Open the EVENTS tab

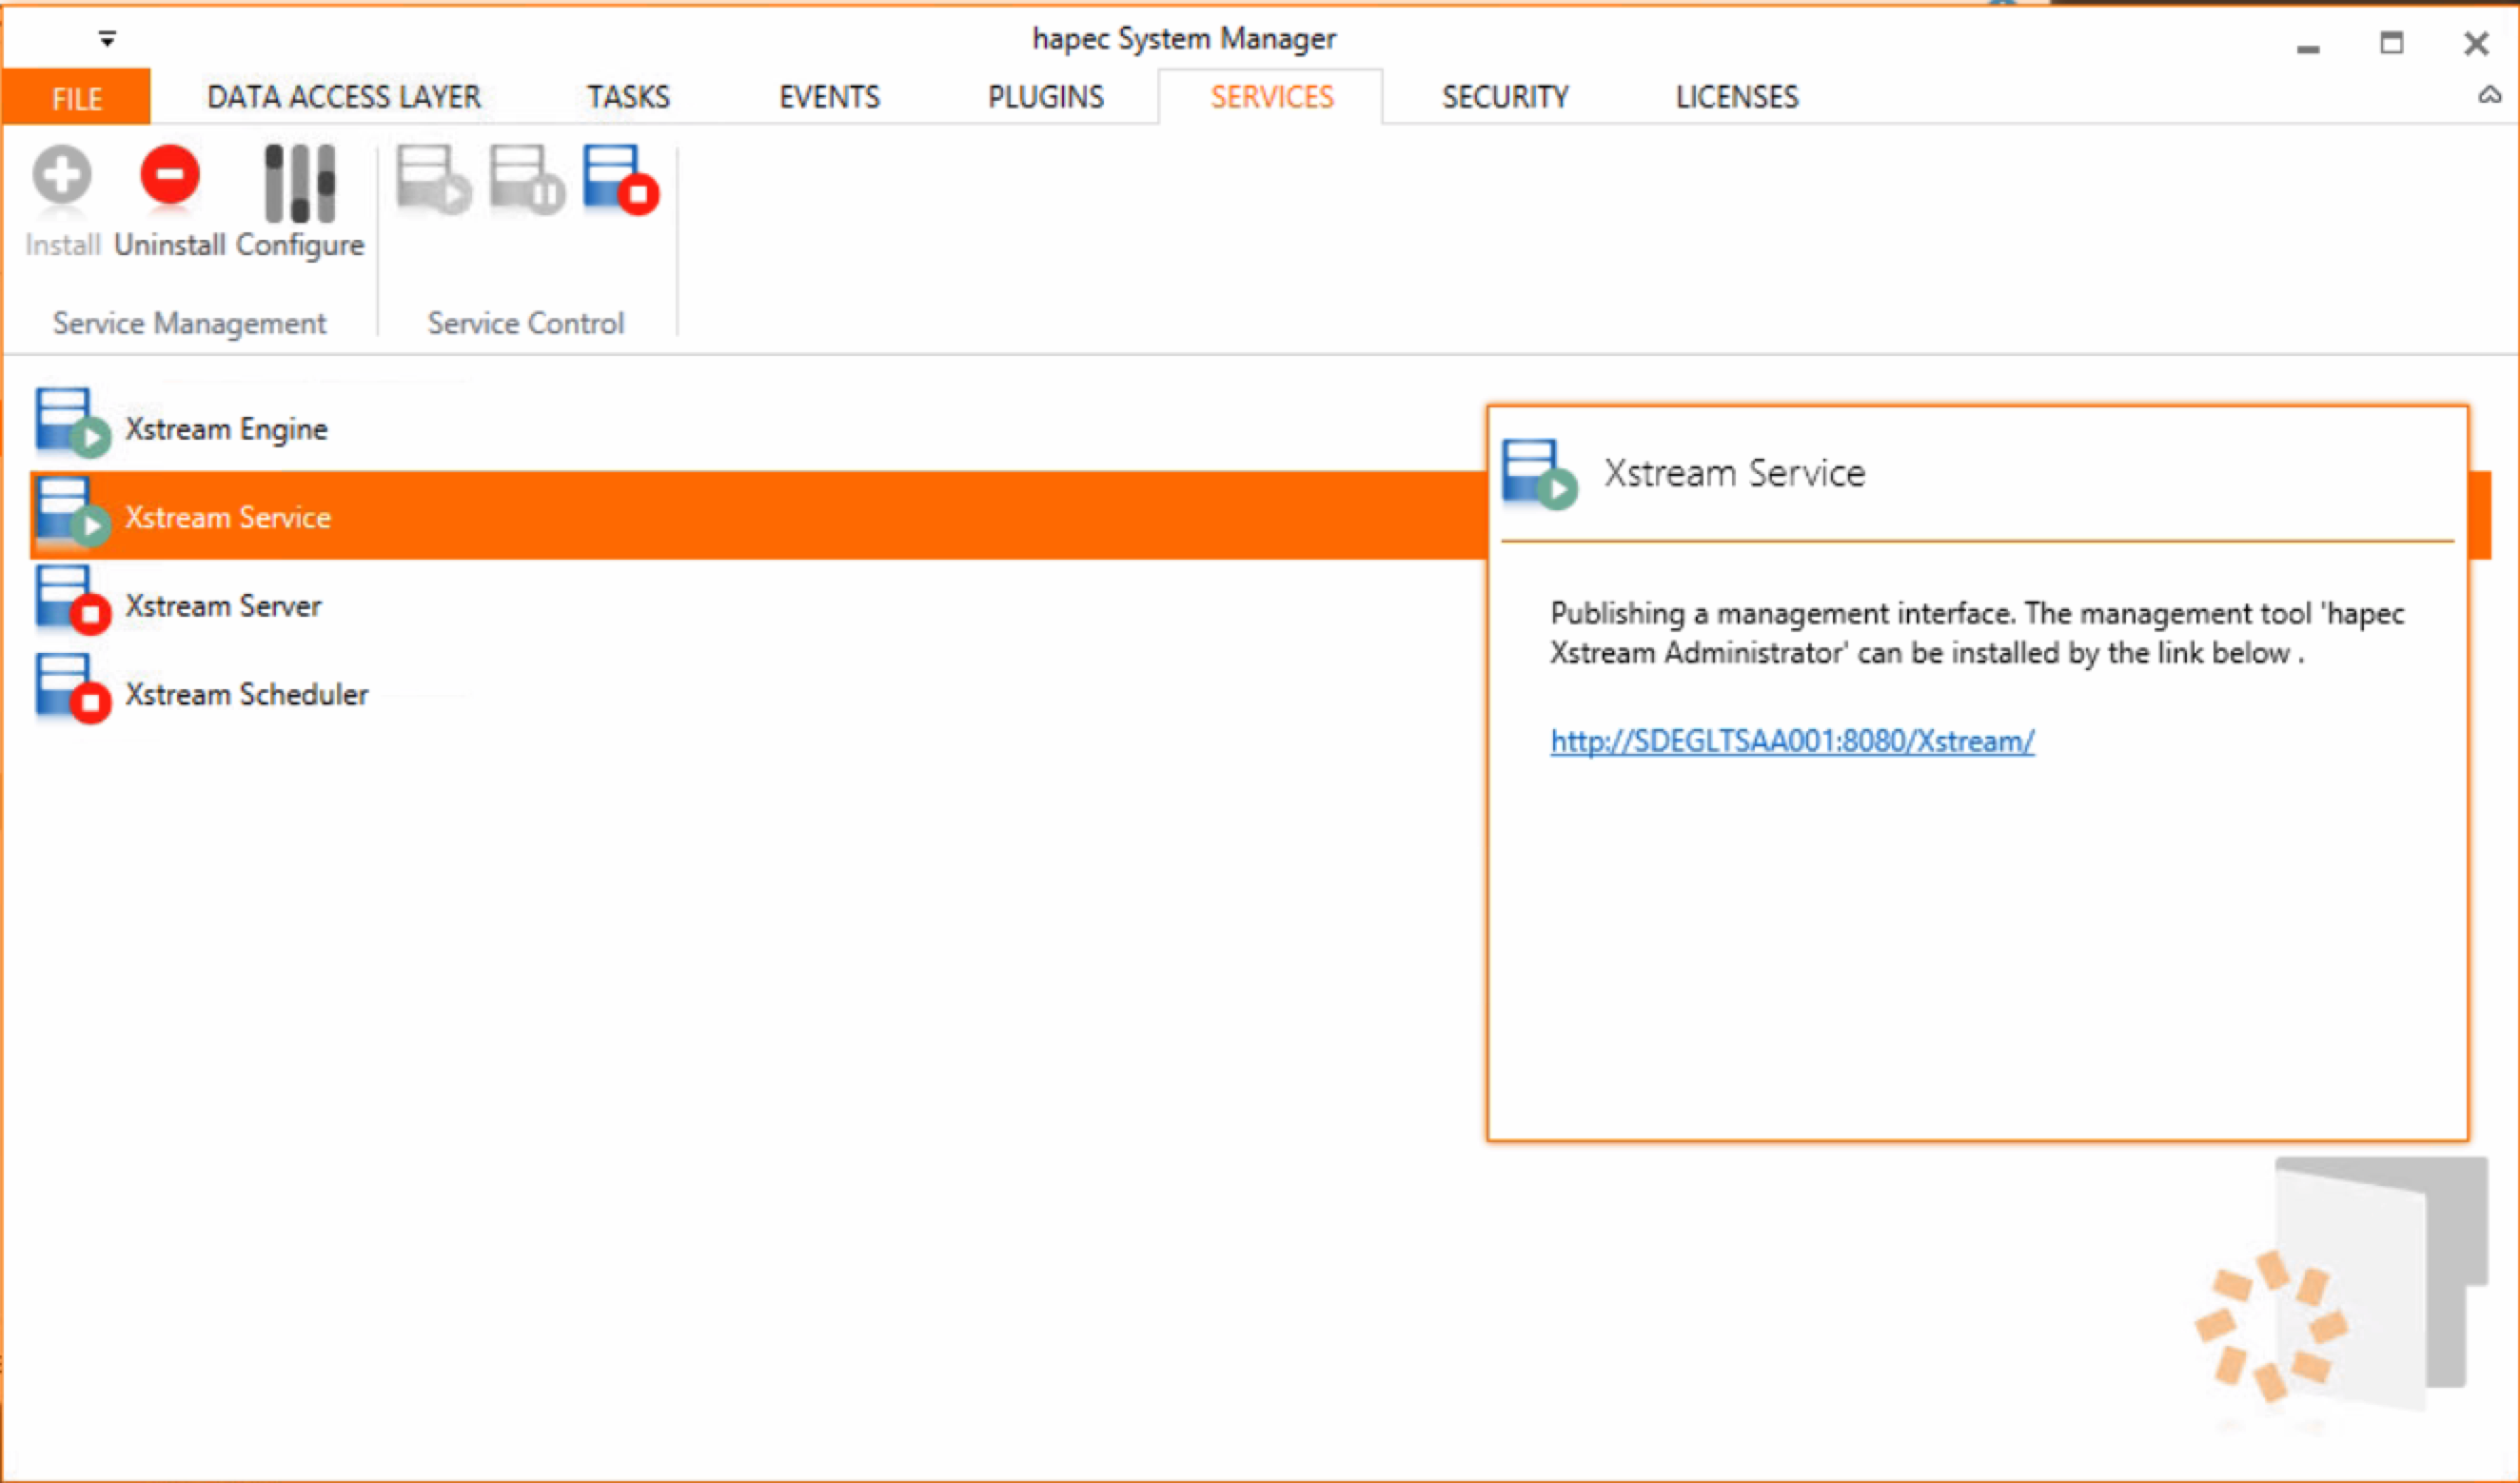coord(829,97)
